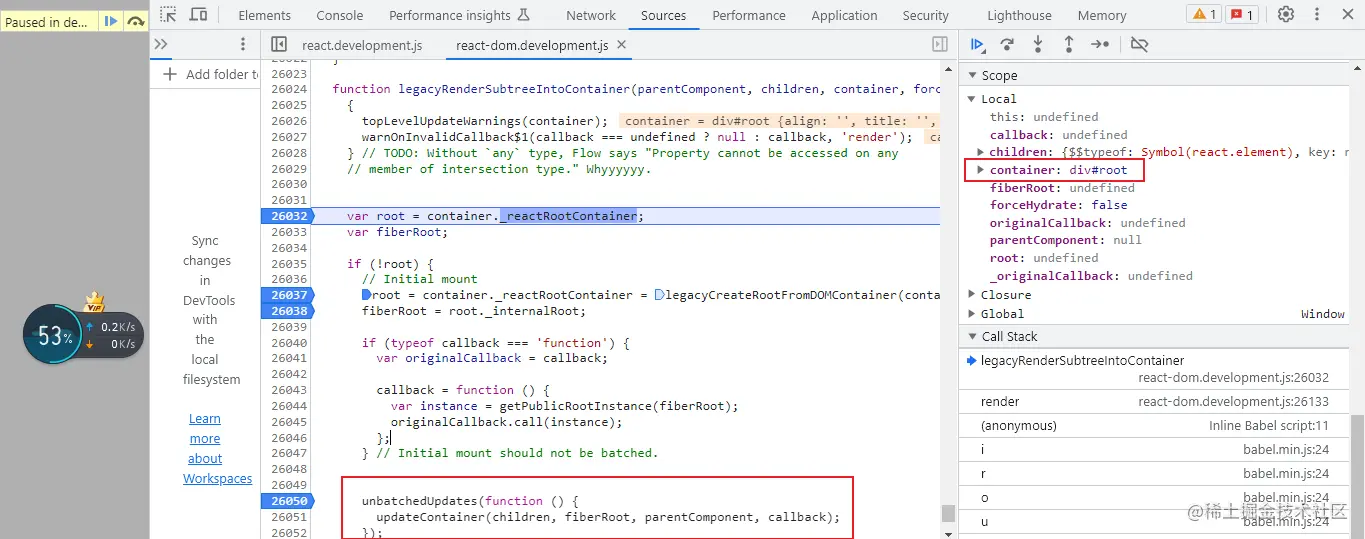Select the react-dom.development.js file tab

[x=532, y=45]
